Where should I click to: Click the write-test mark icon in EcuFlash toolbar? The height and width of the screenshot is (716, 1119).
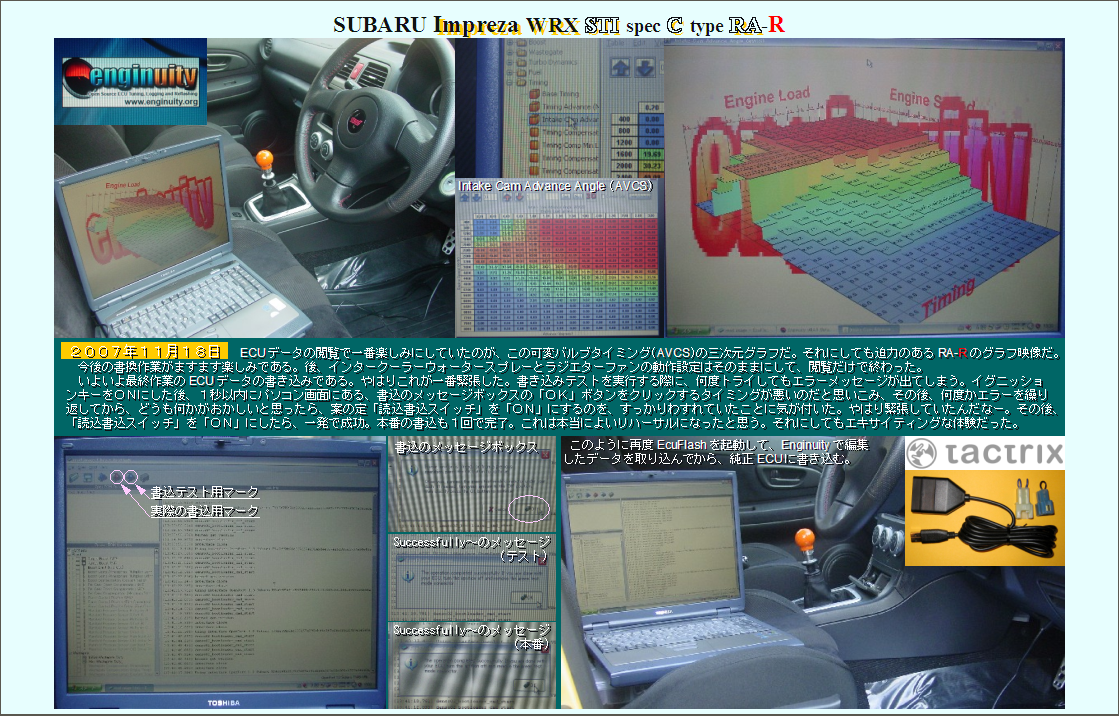[117, 477]
